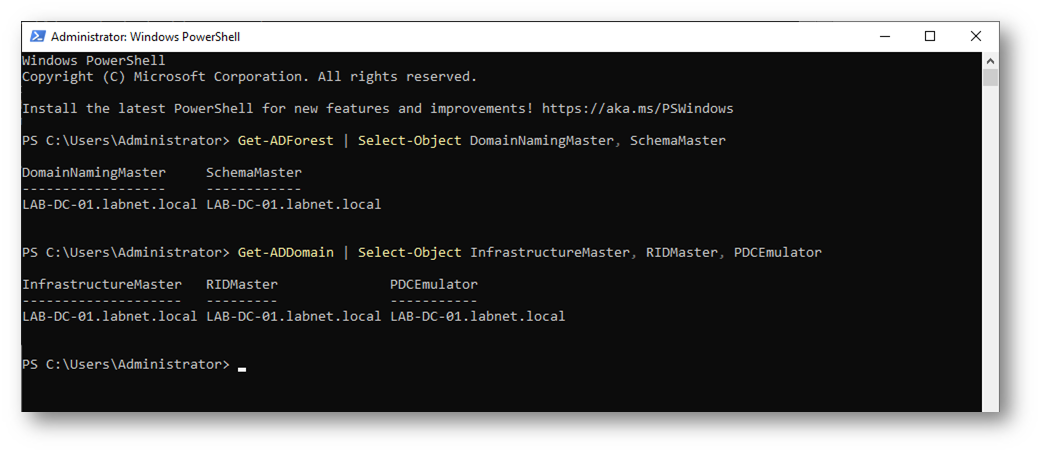
Task: Minimize the PowerShell window
Action: point(885,37)
